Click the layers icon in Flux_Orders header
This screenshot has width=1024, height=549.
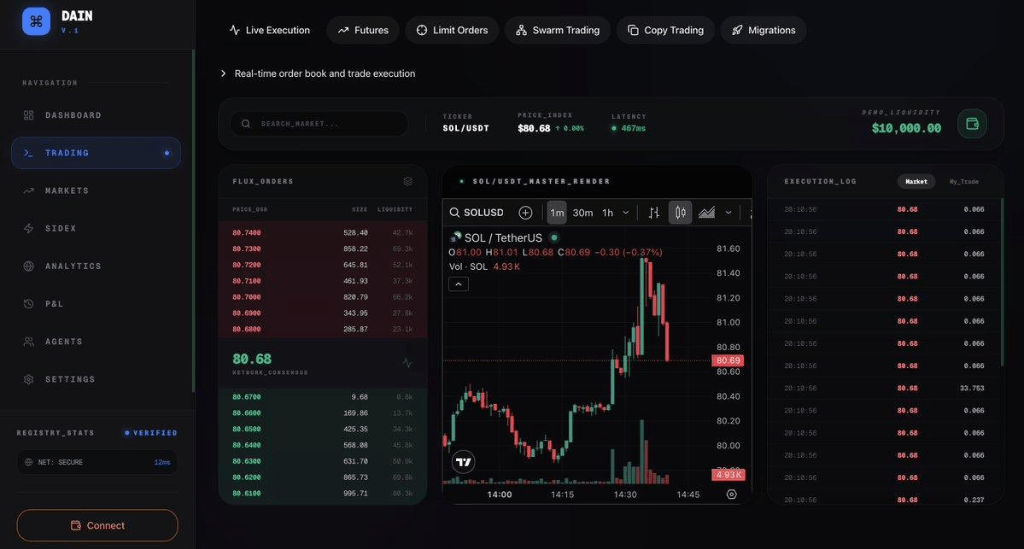[x=408, y=181]
